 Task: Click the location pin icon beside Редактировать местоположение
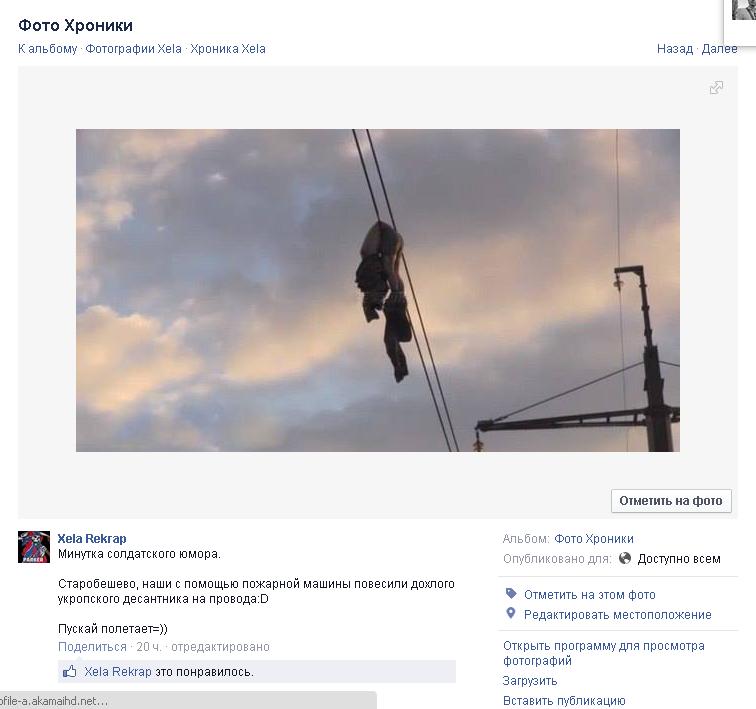click(511, 614)
